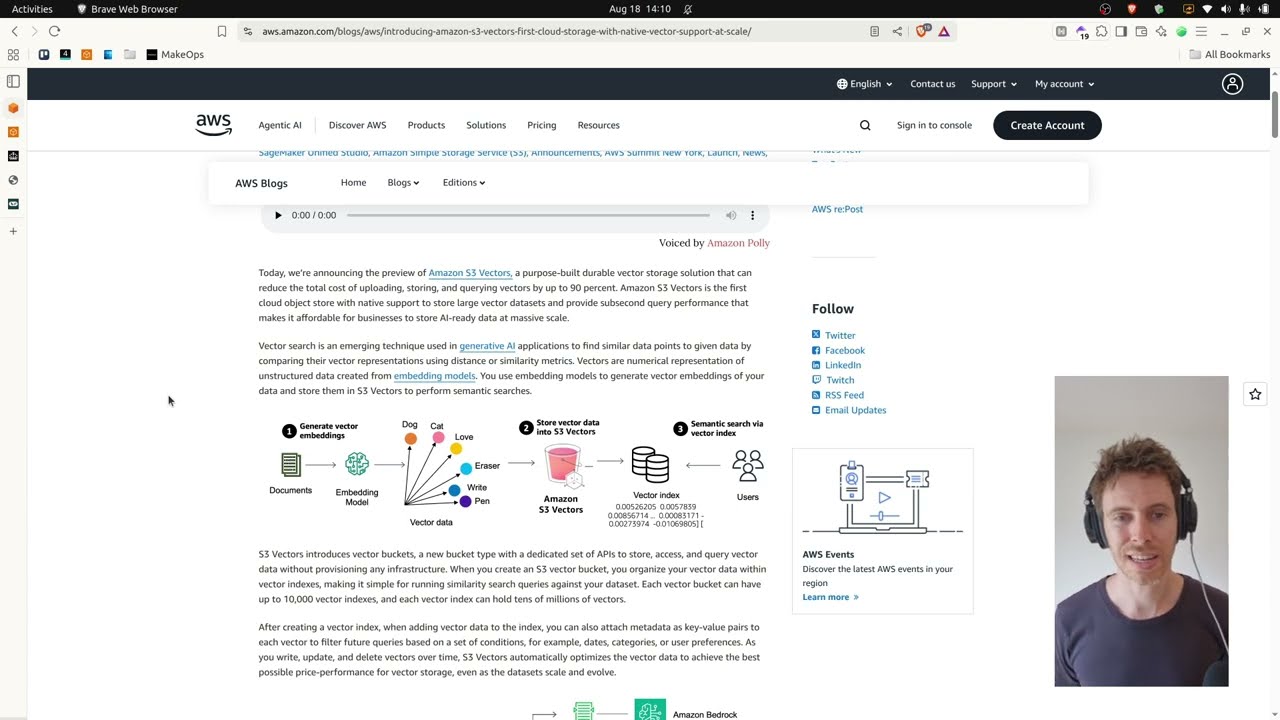The width and height of the screenshot is (1280, 720).
Task: Open reader mode icon in address bar
Action: pos(874,31)
